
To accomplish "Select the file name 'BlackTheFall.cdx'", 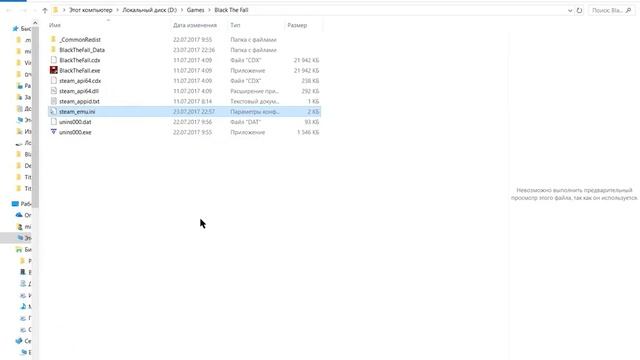I will pyautogui.click(x=80, y=60).
